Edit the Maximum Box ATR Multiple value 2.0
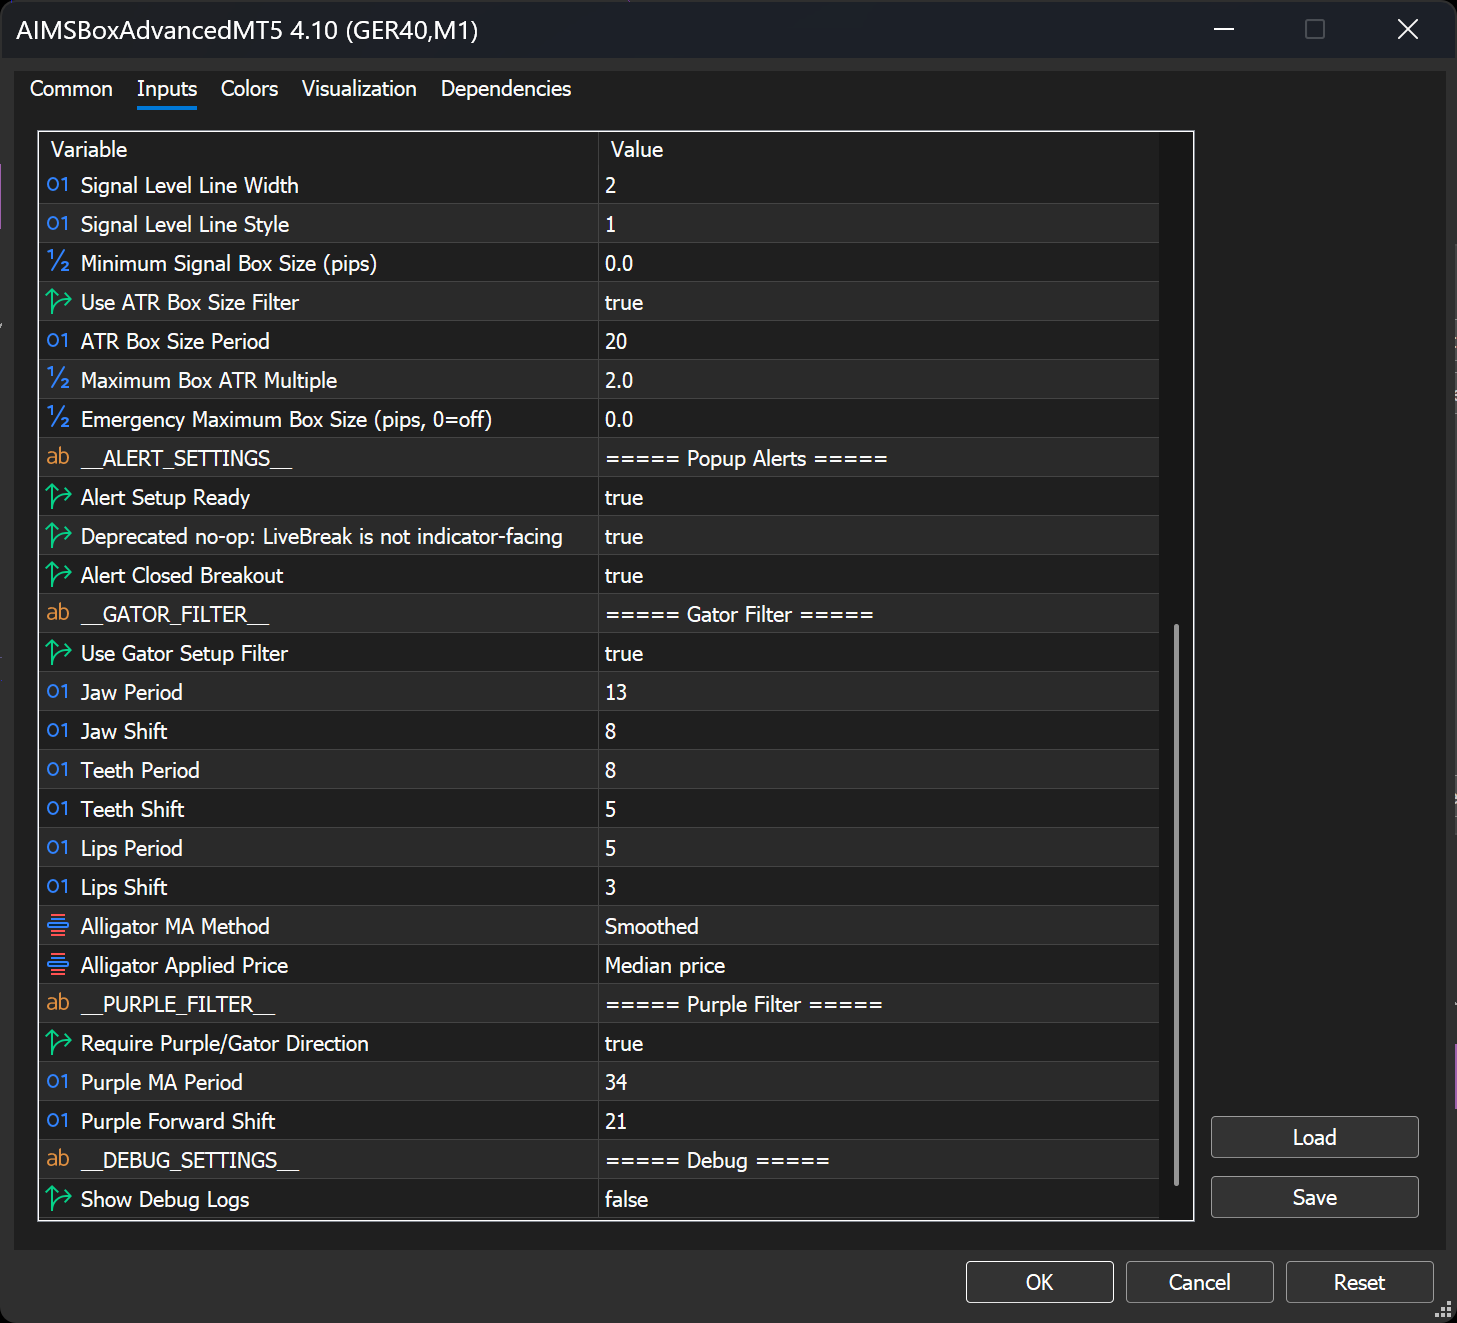Viewport: 1457px width, 1323px height. (878, 380)
